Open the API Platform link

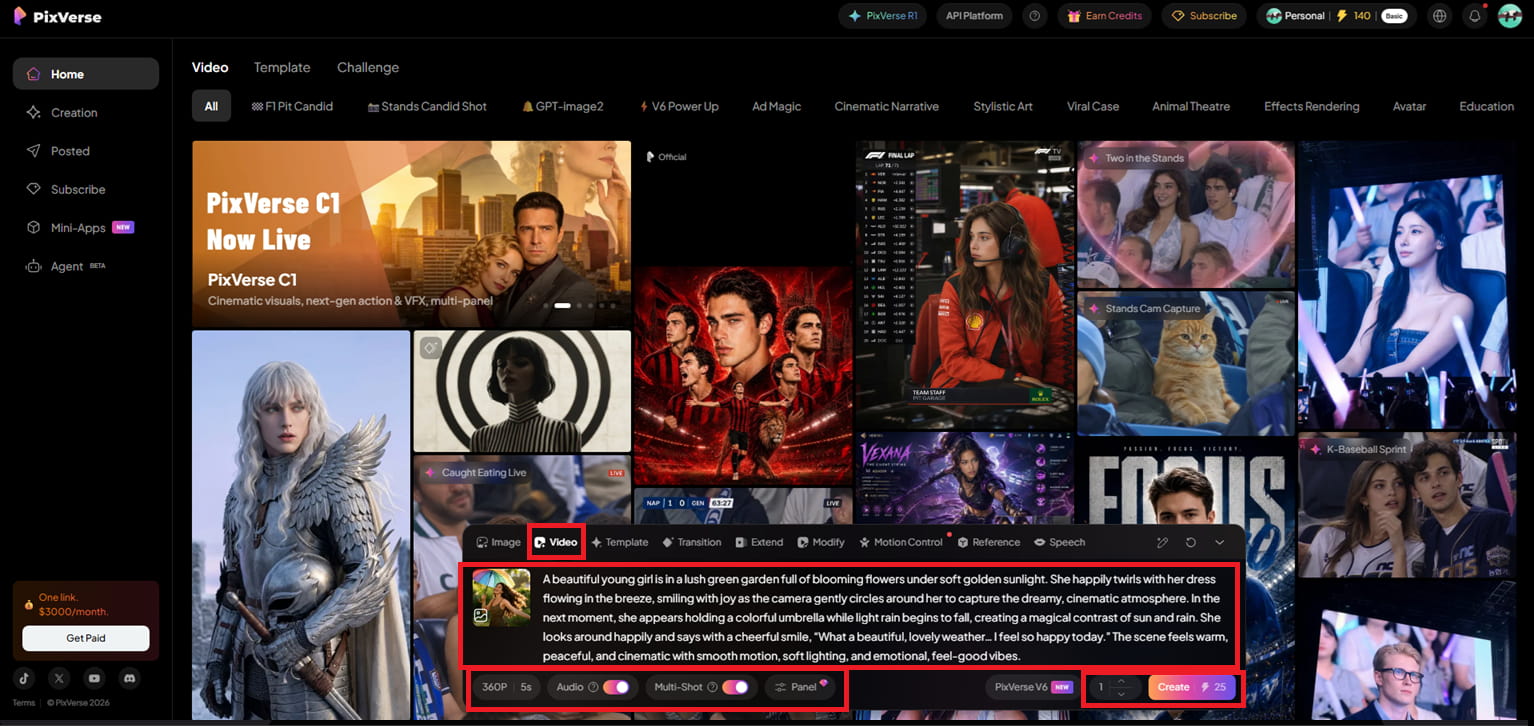point(975,16)
